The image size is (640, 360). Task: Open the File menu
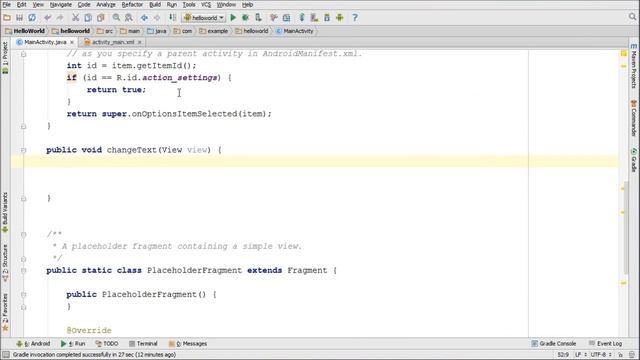(x=7, y=4)
